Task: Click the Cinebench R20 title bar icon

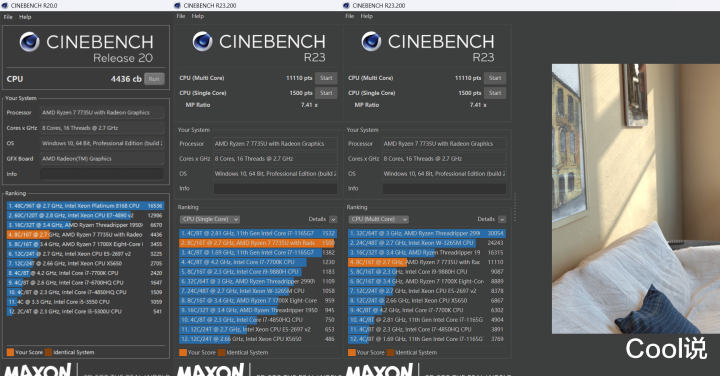Action: tap(5, 6)
